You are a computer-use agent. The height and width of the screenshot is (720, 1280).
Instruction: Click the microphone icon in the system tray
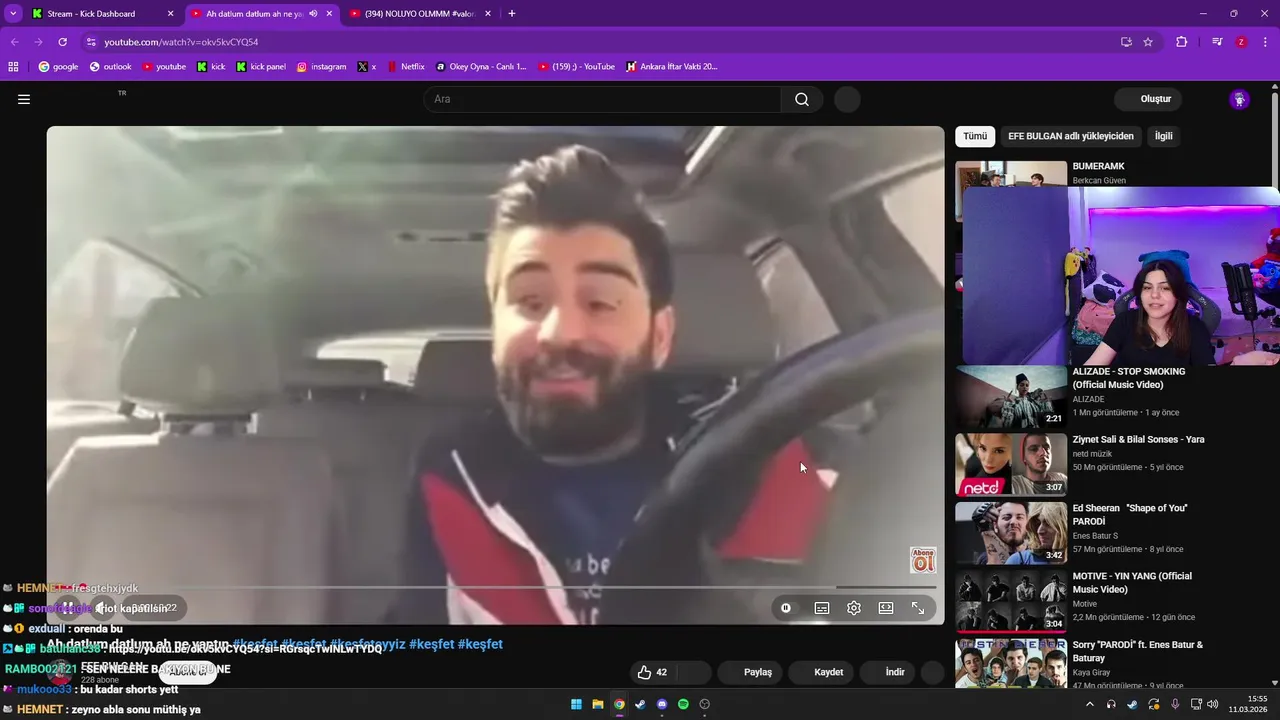(1175, 704)
